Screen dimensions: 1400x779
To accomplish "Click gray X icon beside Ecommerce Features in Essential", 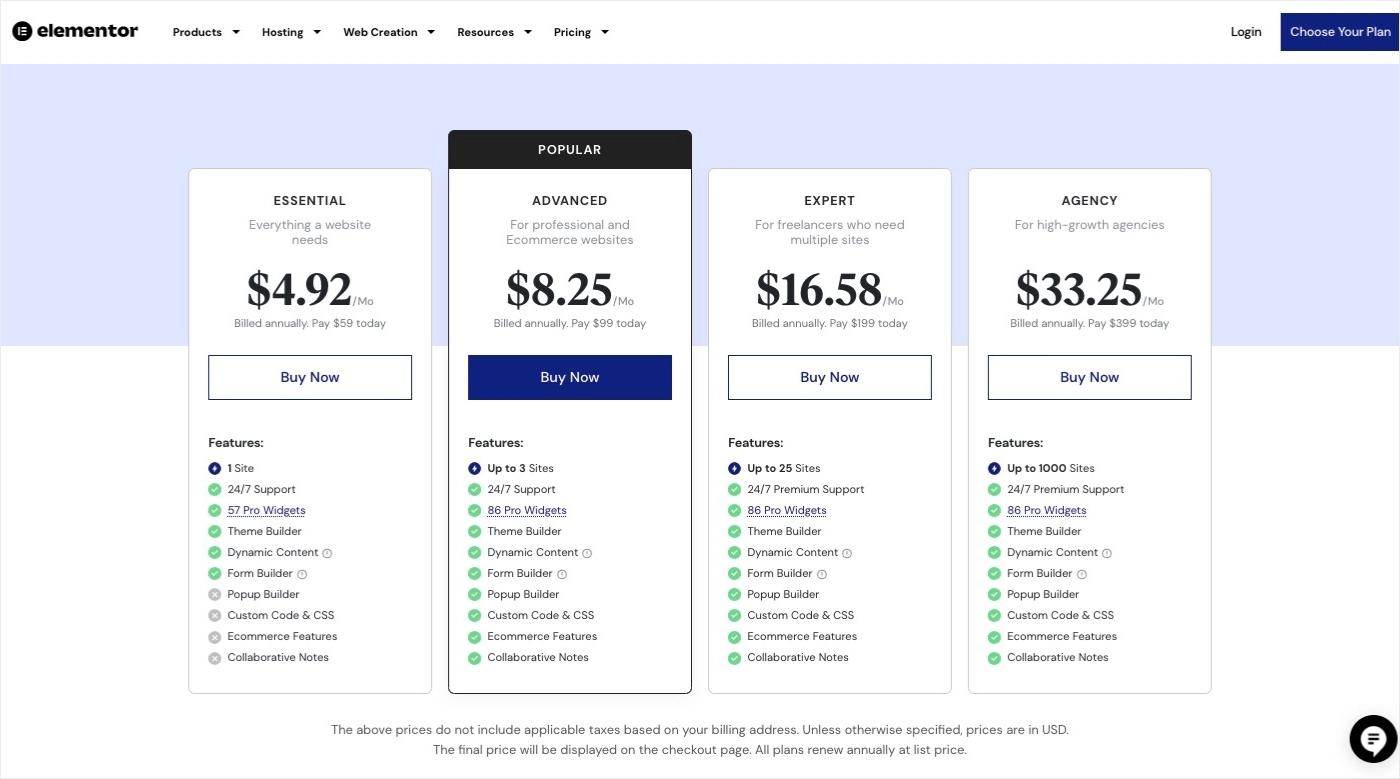I will coord(214,636).
